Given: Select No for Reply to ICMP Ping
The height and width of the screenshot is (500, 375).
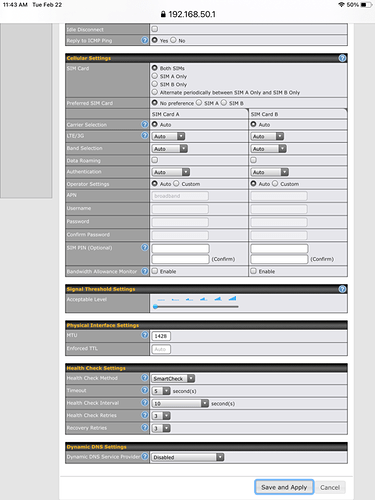Looking at the screenshot, I should pyautogui.click(x=173, y=40).
